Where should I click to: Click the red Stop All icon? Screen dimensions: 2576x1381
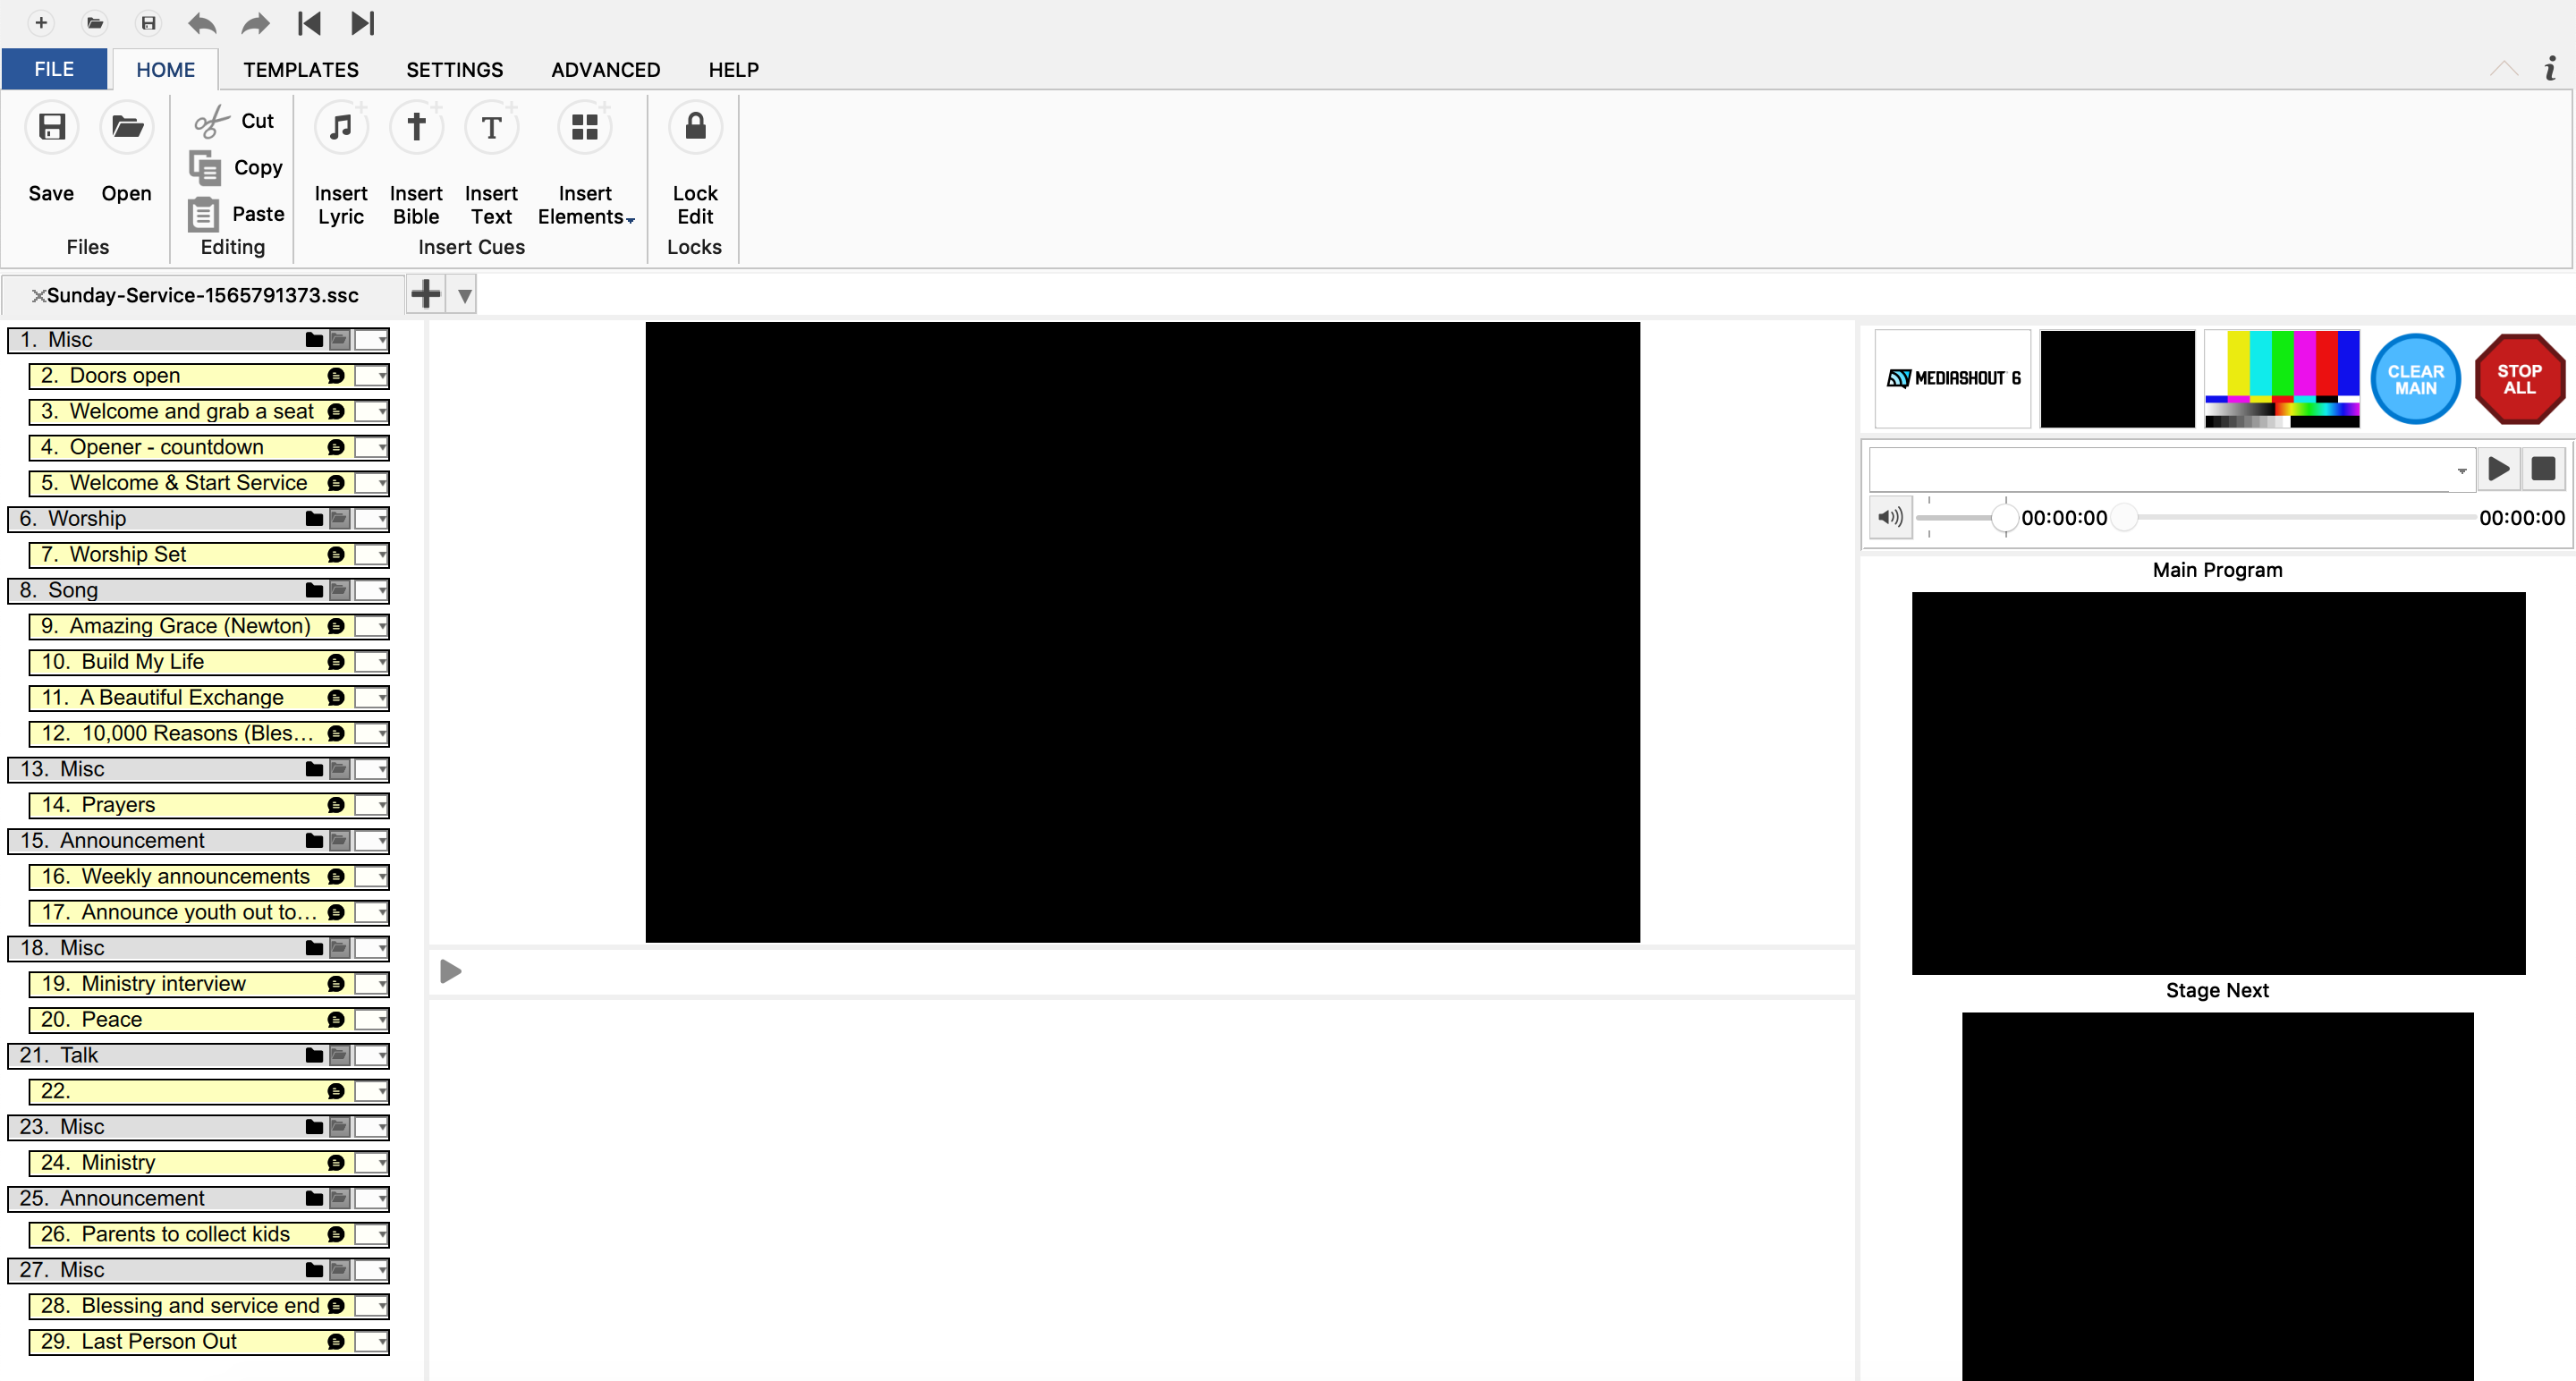click(x=2519, y=379)
